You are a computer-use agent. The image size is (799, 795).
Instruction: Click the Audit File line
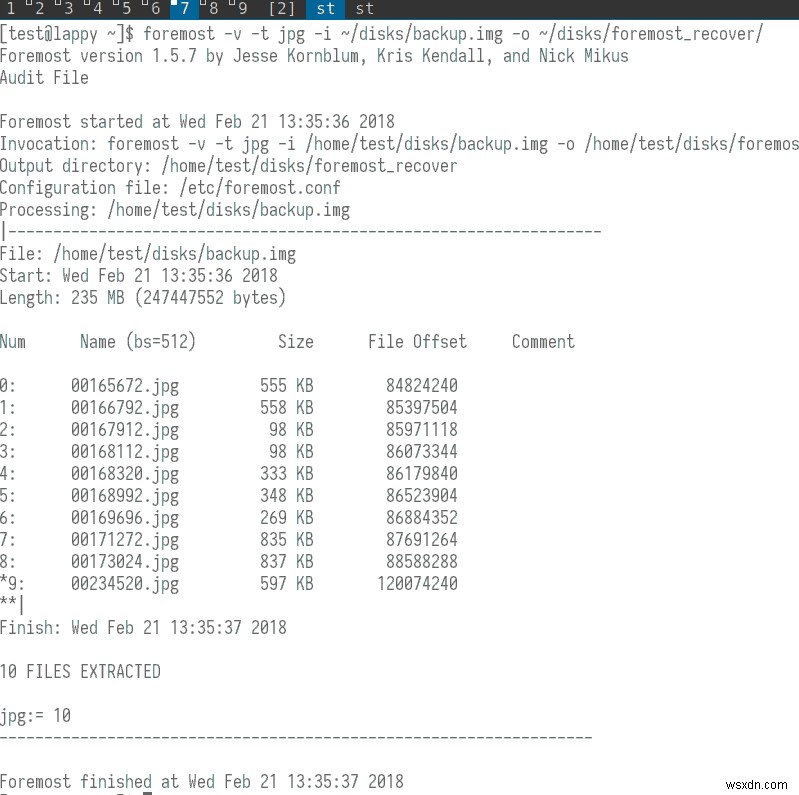(44, 77)
